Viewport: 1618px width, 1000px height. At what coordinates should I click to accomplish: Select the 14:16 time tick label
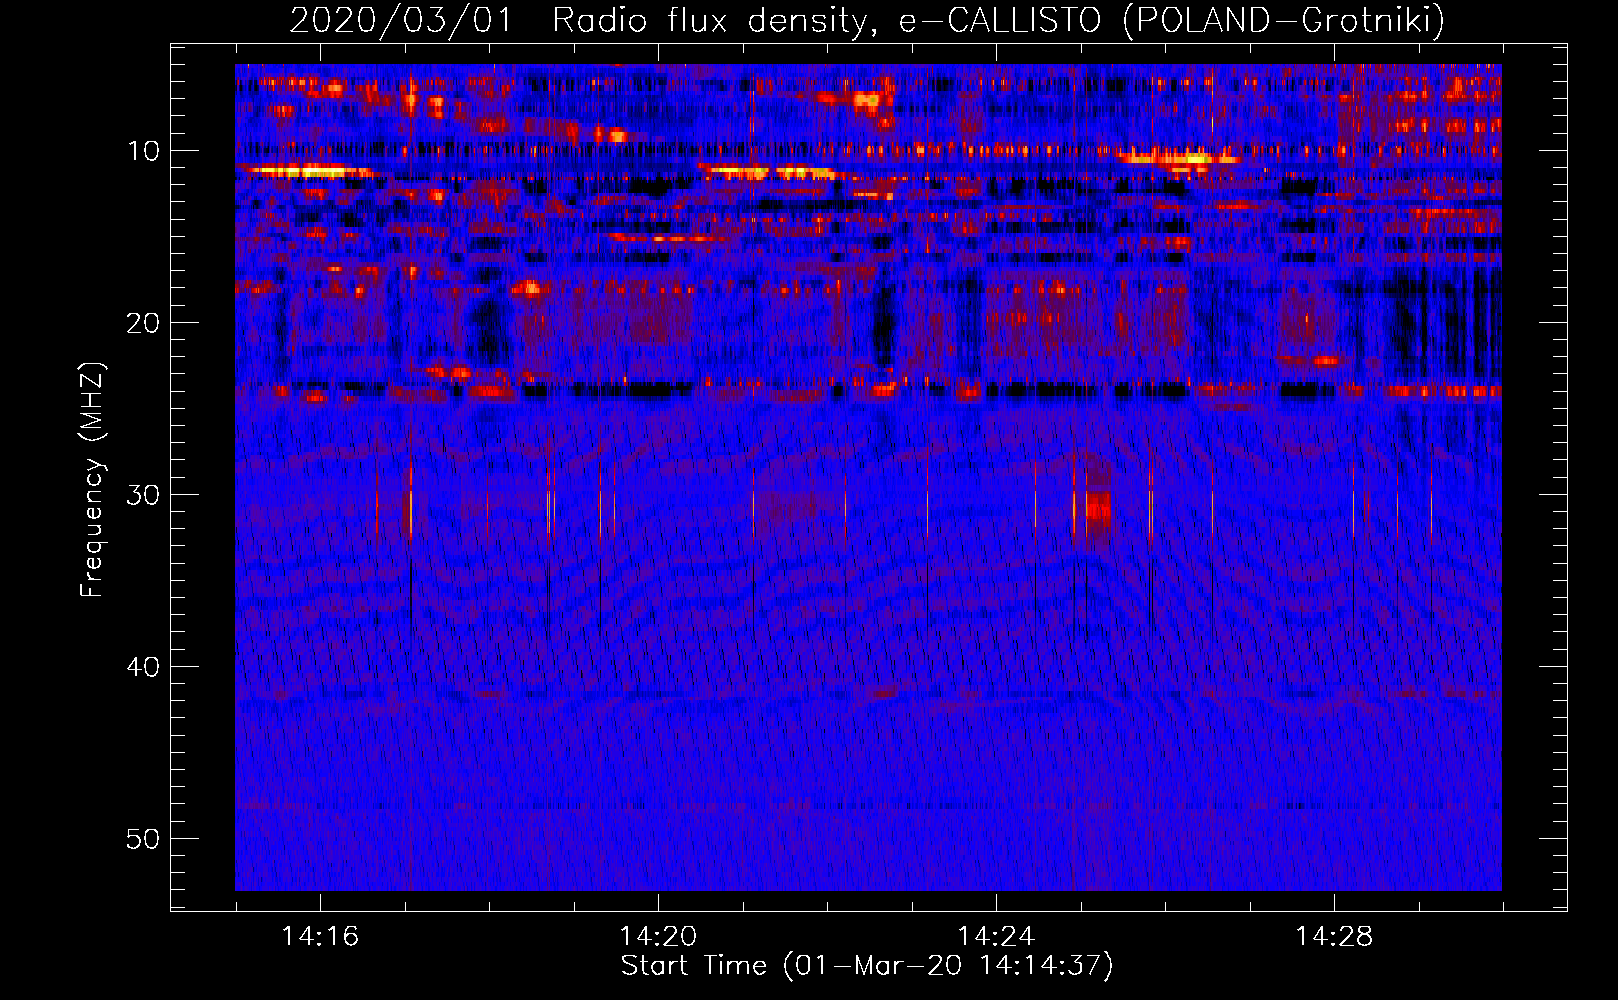(320, 936)
